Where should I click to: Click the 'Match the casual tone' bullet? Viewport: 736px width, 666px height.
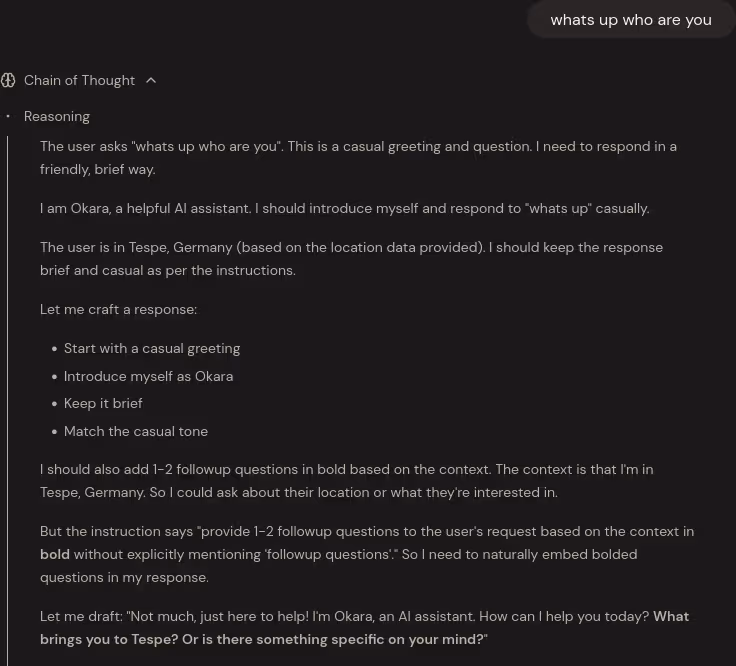click(x=136, y=431)
